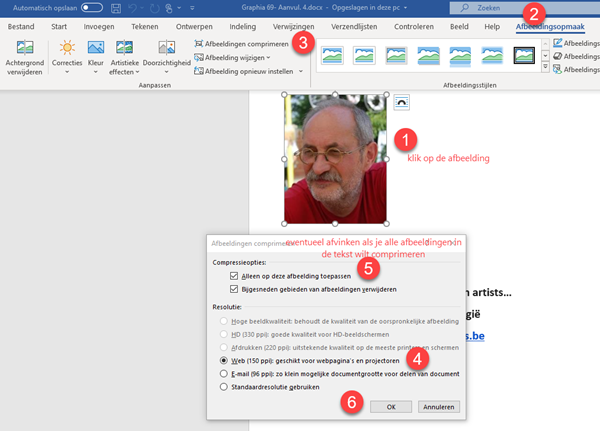Select the black-framed picture style thumbnail
The image size is (600, 431).
[524, 56]
